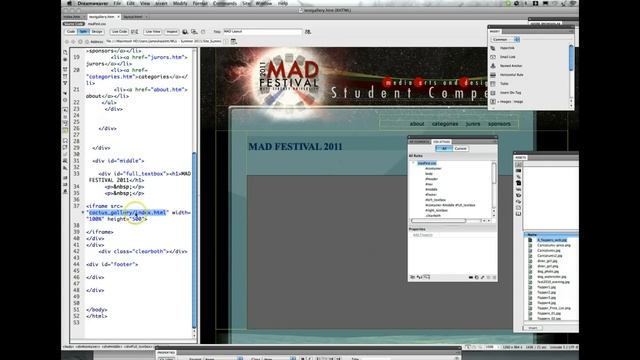Open the Commands menu
Screen dimensions: 640x360
(x=224, y=3)
